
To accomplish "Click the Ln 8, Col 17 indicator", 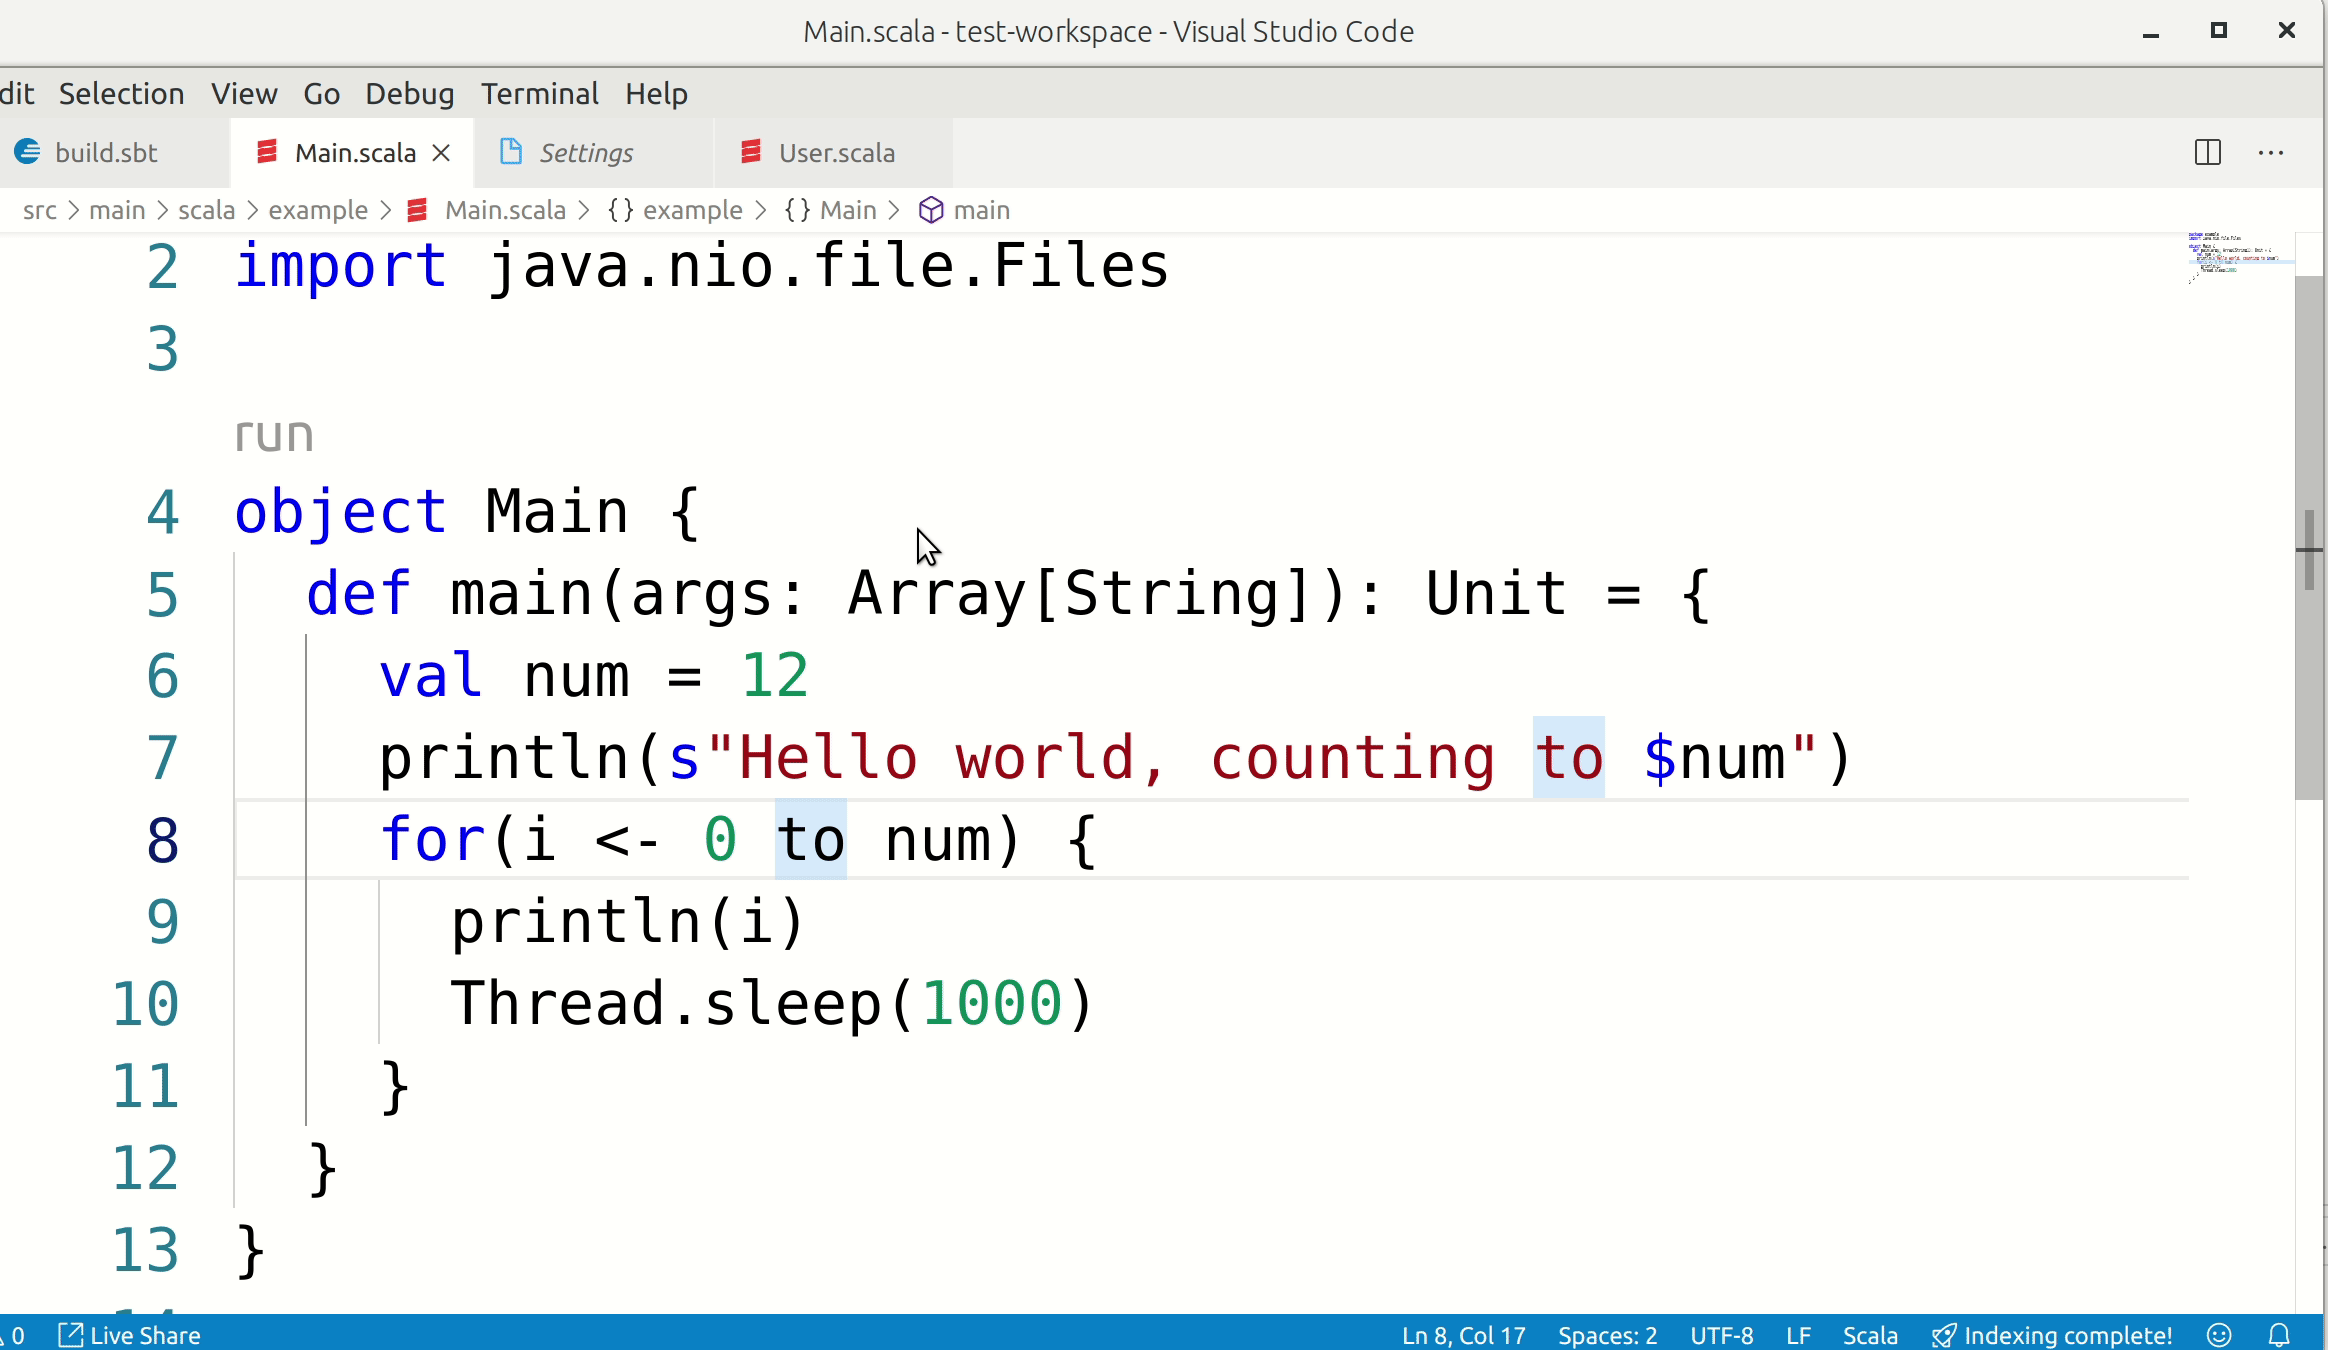I will [x=1463, y=1335].
